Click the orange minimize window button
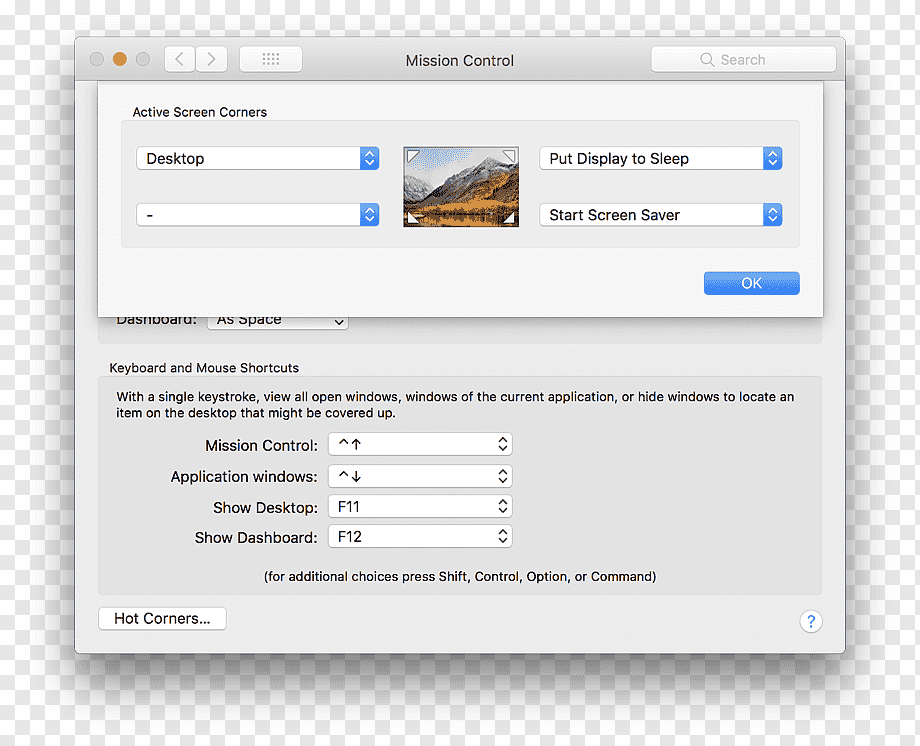The image size is (920, 746). [120, 59]
